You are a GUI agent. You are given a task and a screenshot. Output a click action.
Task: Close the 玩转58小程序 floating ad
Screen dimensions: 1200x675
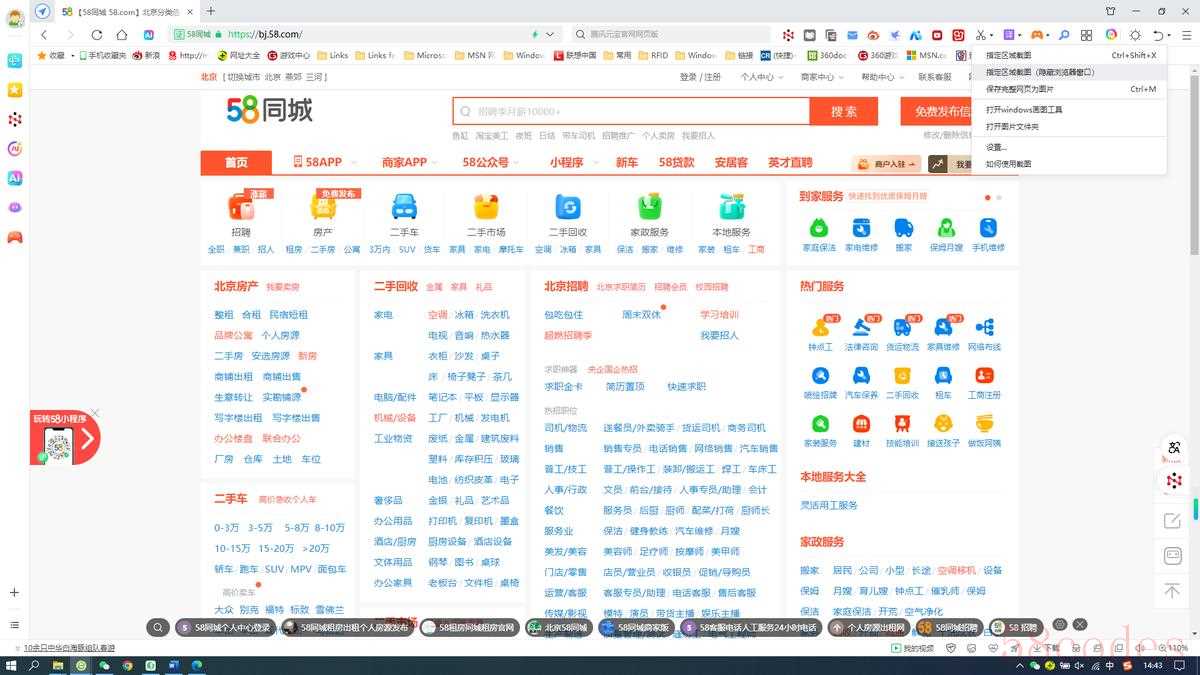(x=95, y=412)
